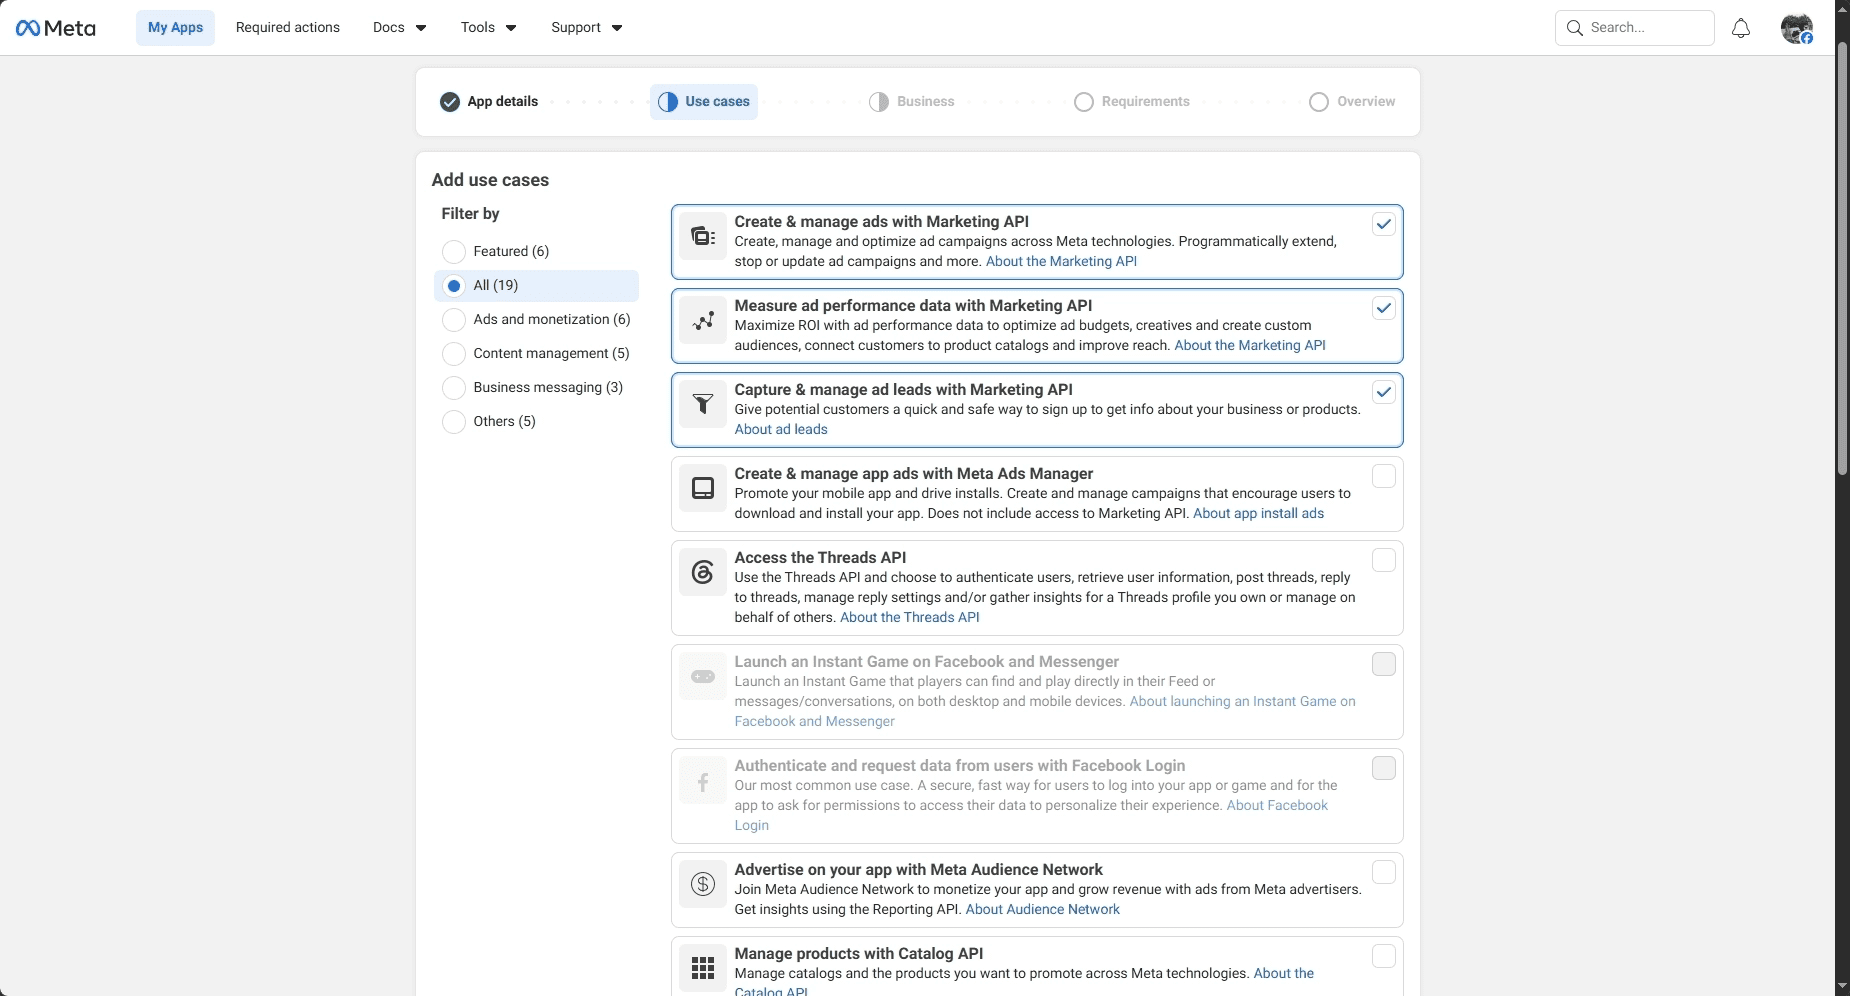Screen dimensions: 1850x996
Task: Expand the Docs dropdown
Action: point(400,28)
